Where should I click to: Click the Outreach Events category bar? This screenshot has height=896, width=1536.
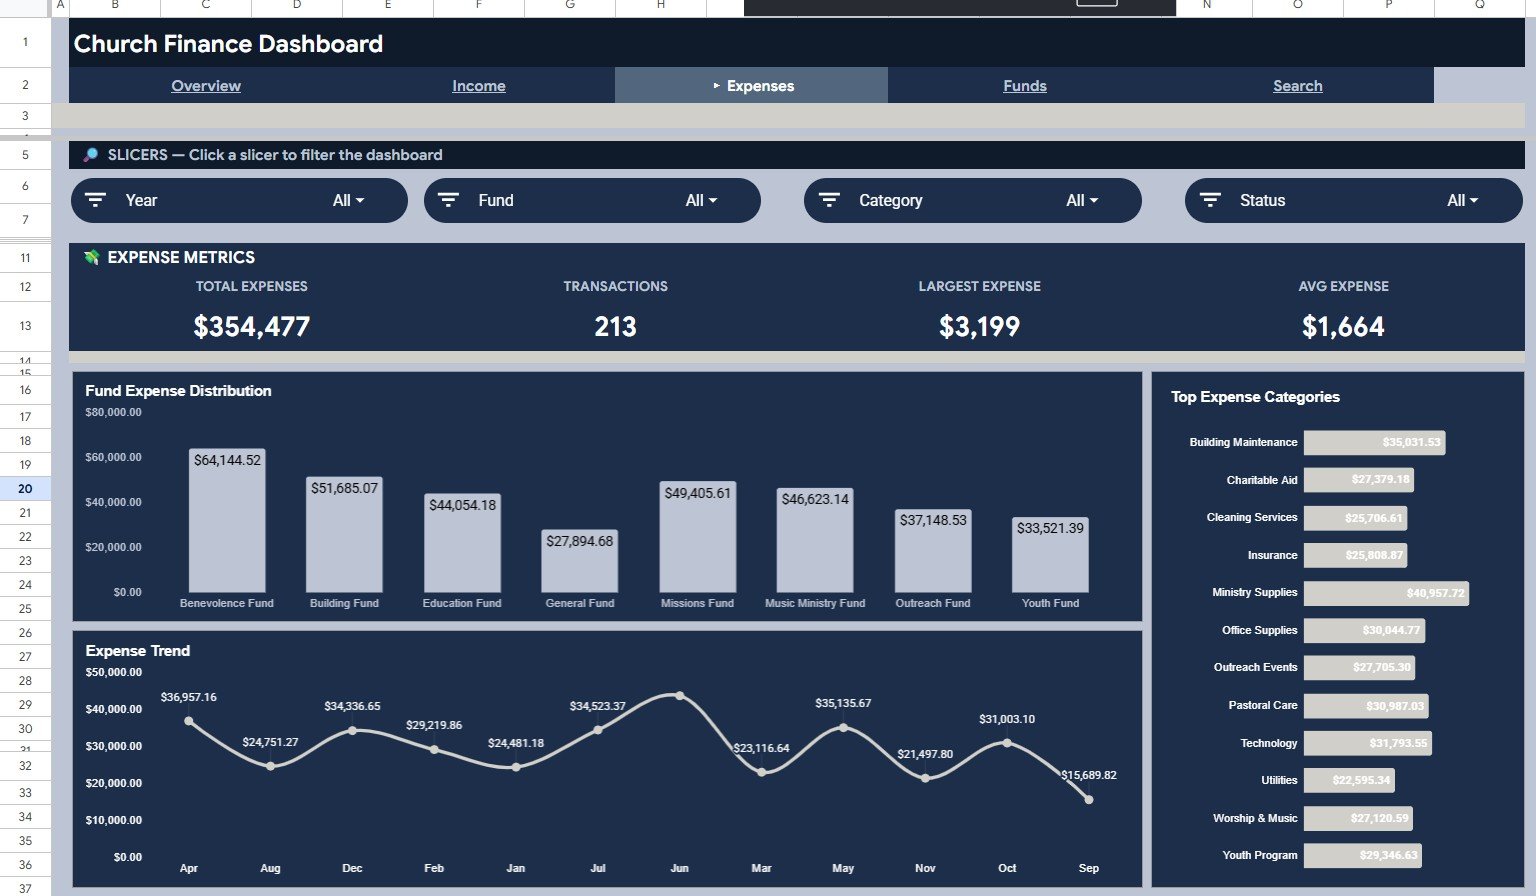(x=1360, y=667)
